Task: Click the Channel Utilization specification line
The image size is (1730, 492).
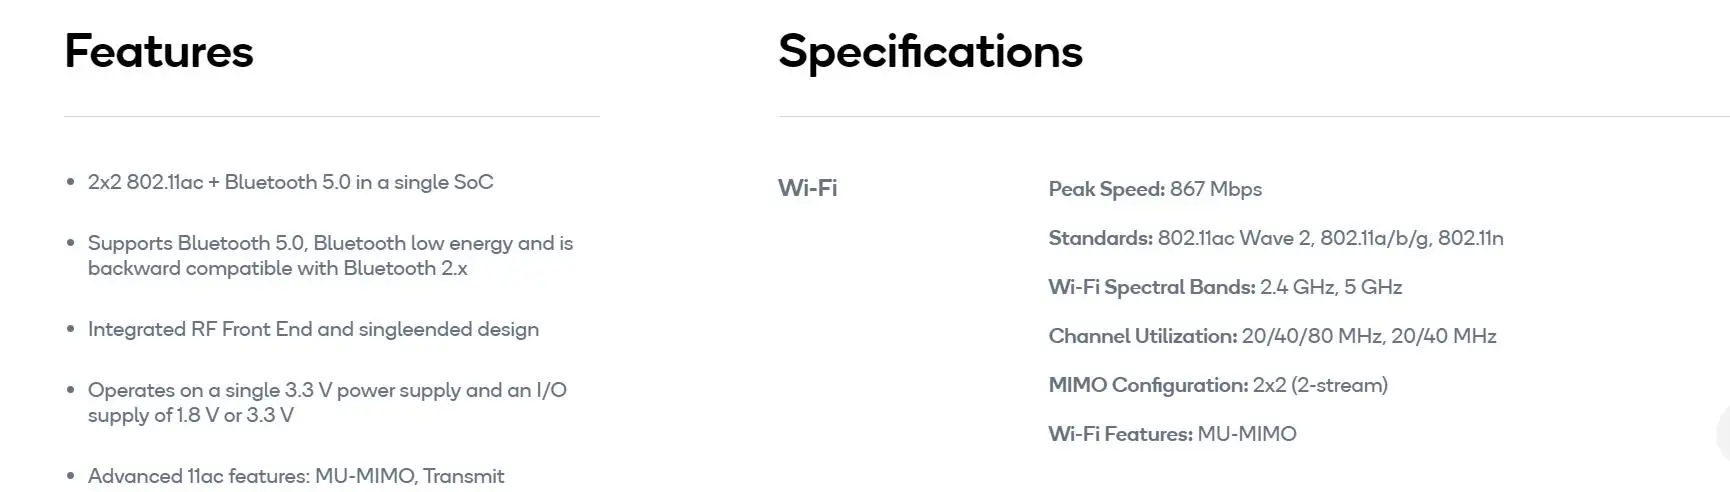Action: point(1272,336)
